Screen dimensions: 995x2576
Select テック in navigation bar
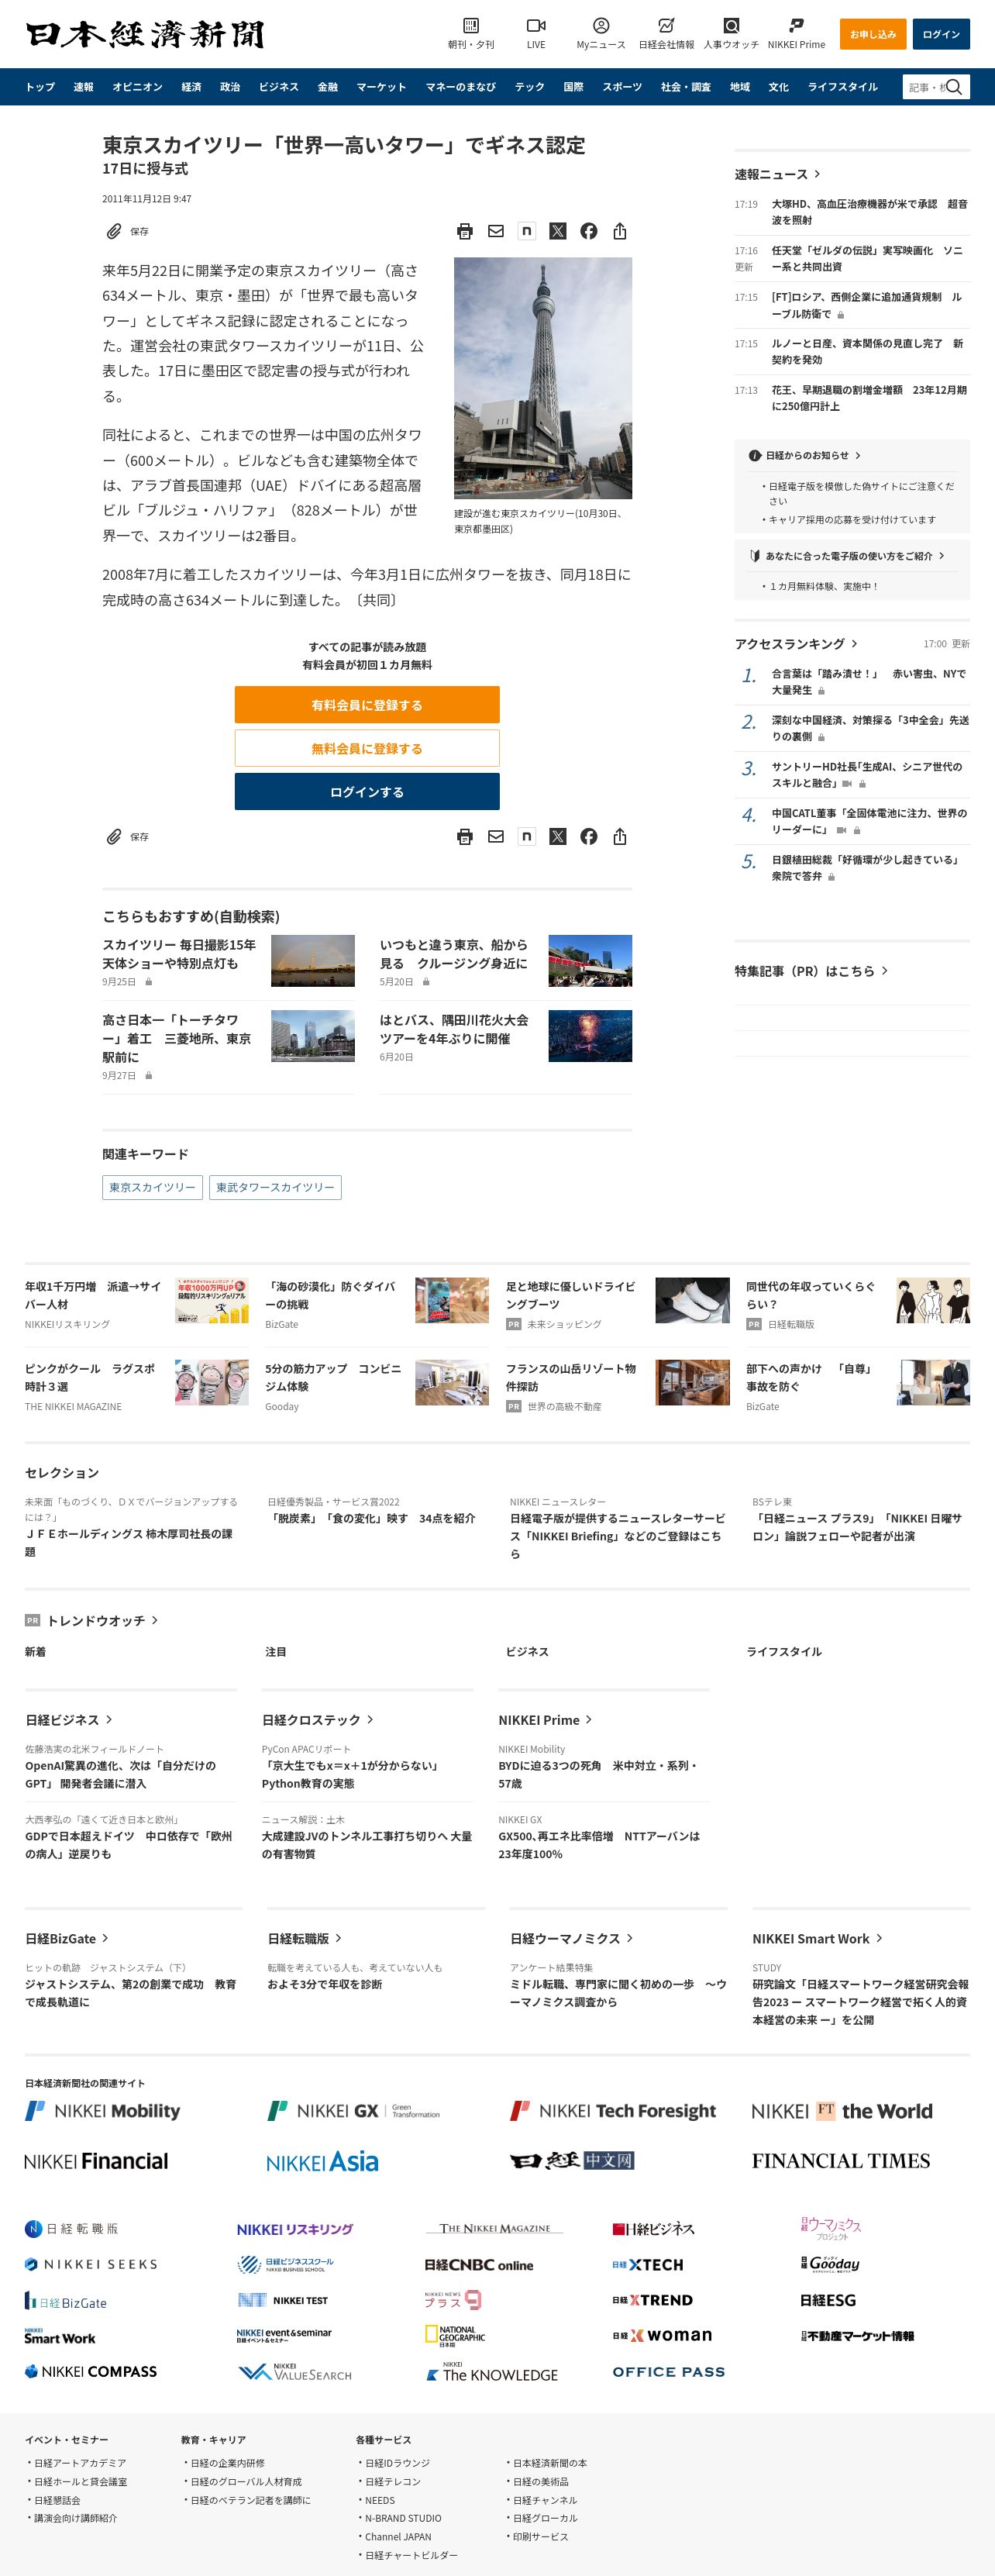pyautogui.click(x=530, y=87)
